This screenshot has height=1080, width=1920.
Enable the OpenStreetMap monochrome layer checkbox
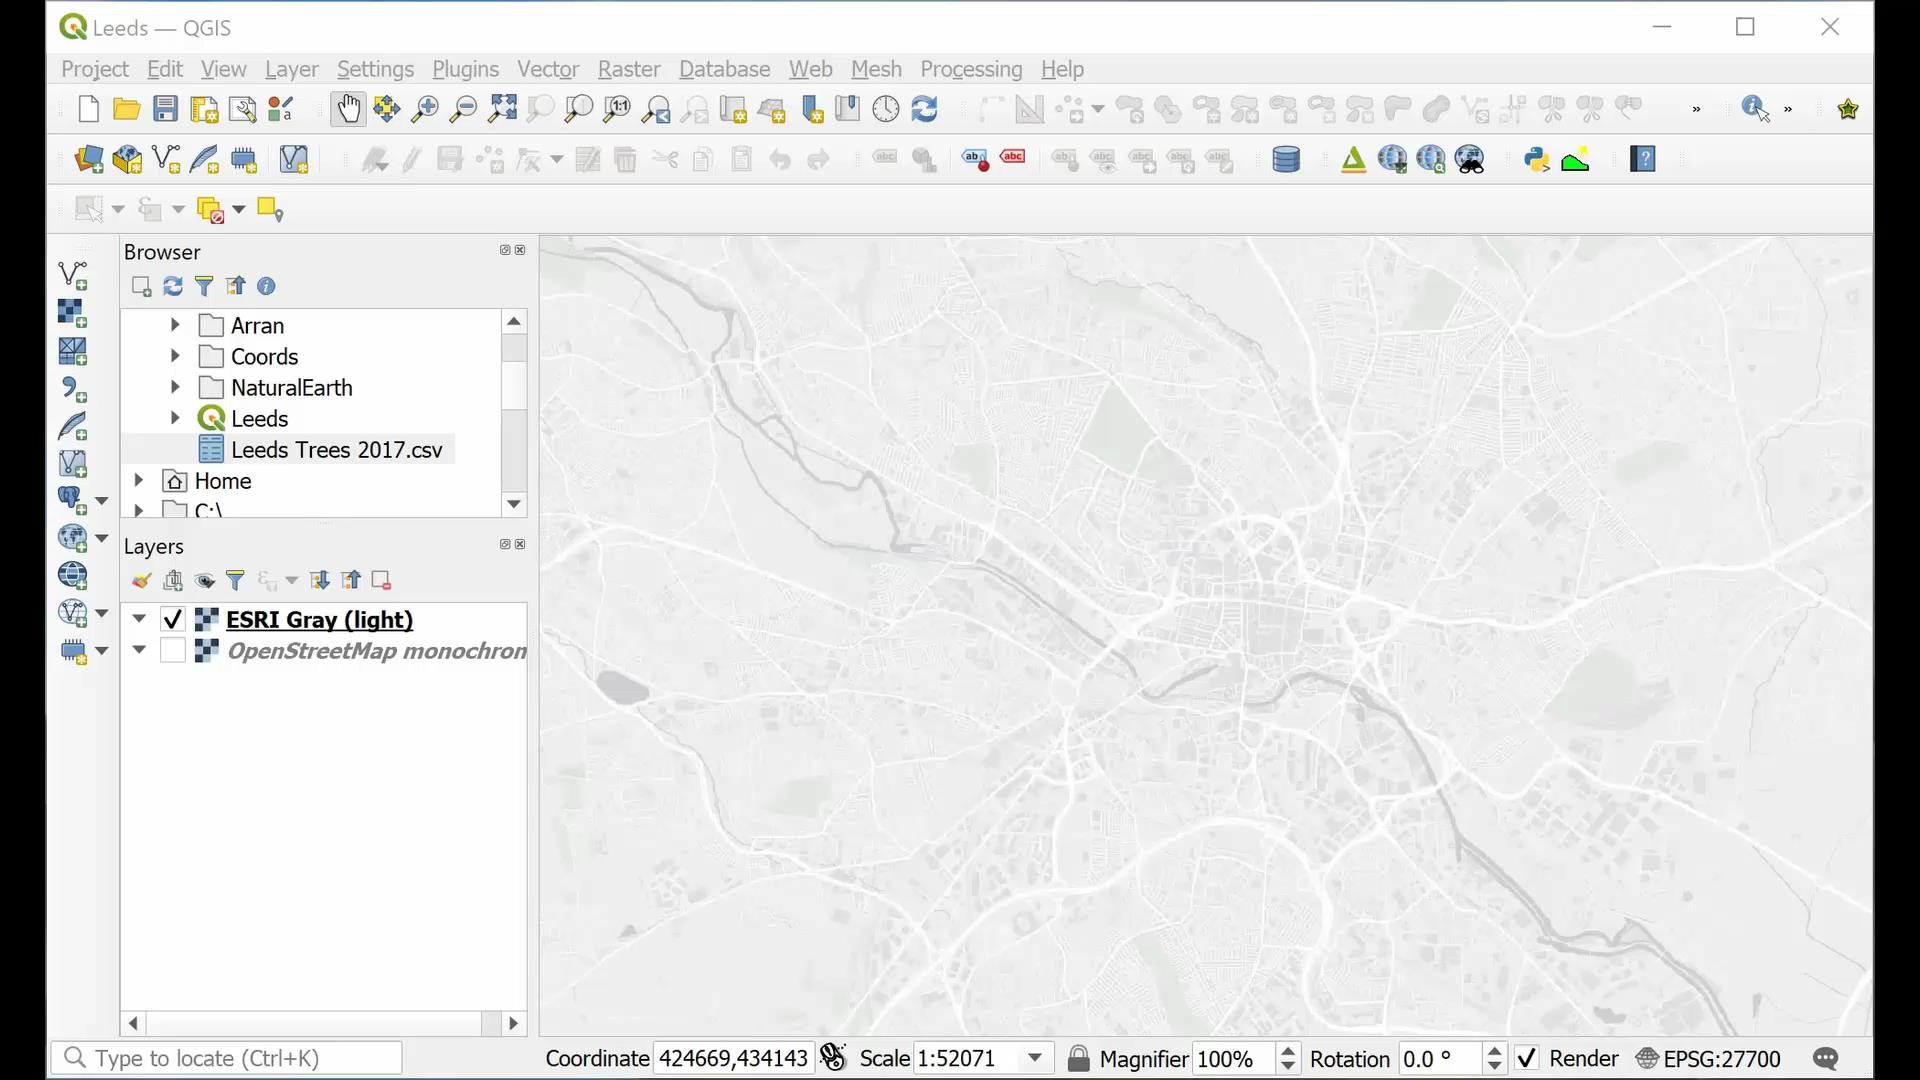(172, 651)
